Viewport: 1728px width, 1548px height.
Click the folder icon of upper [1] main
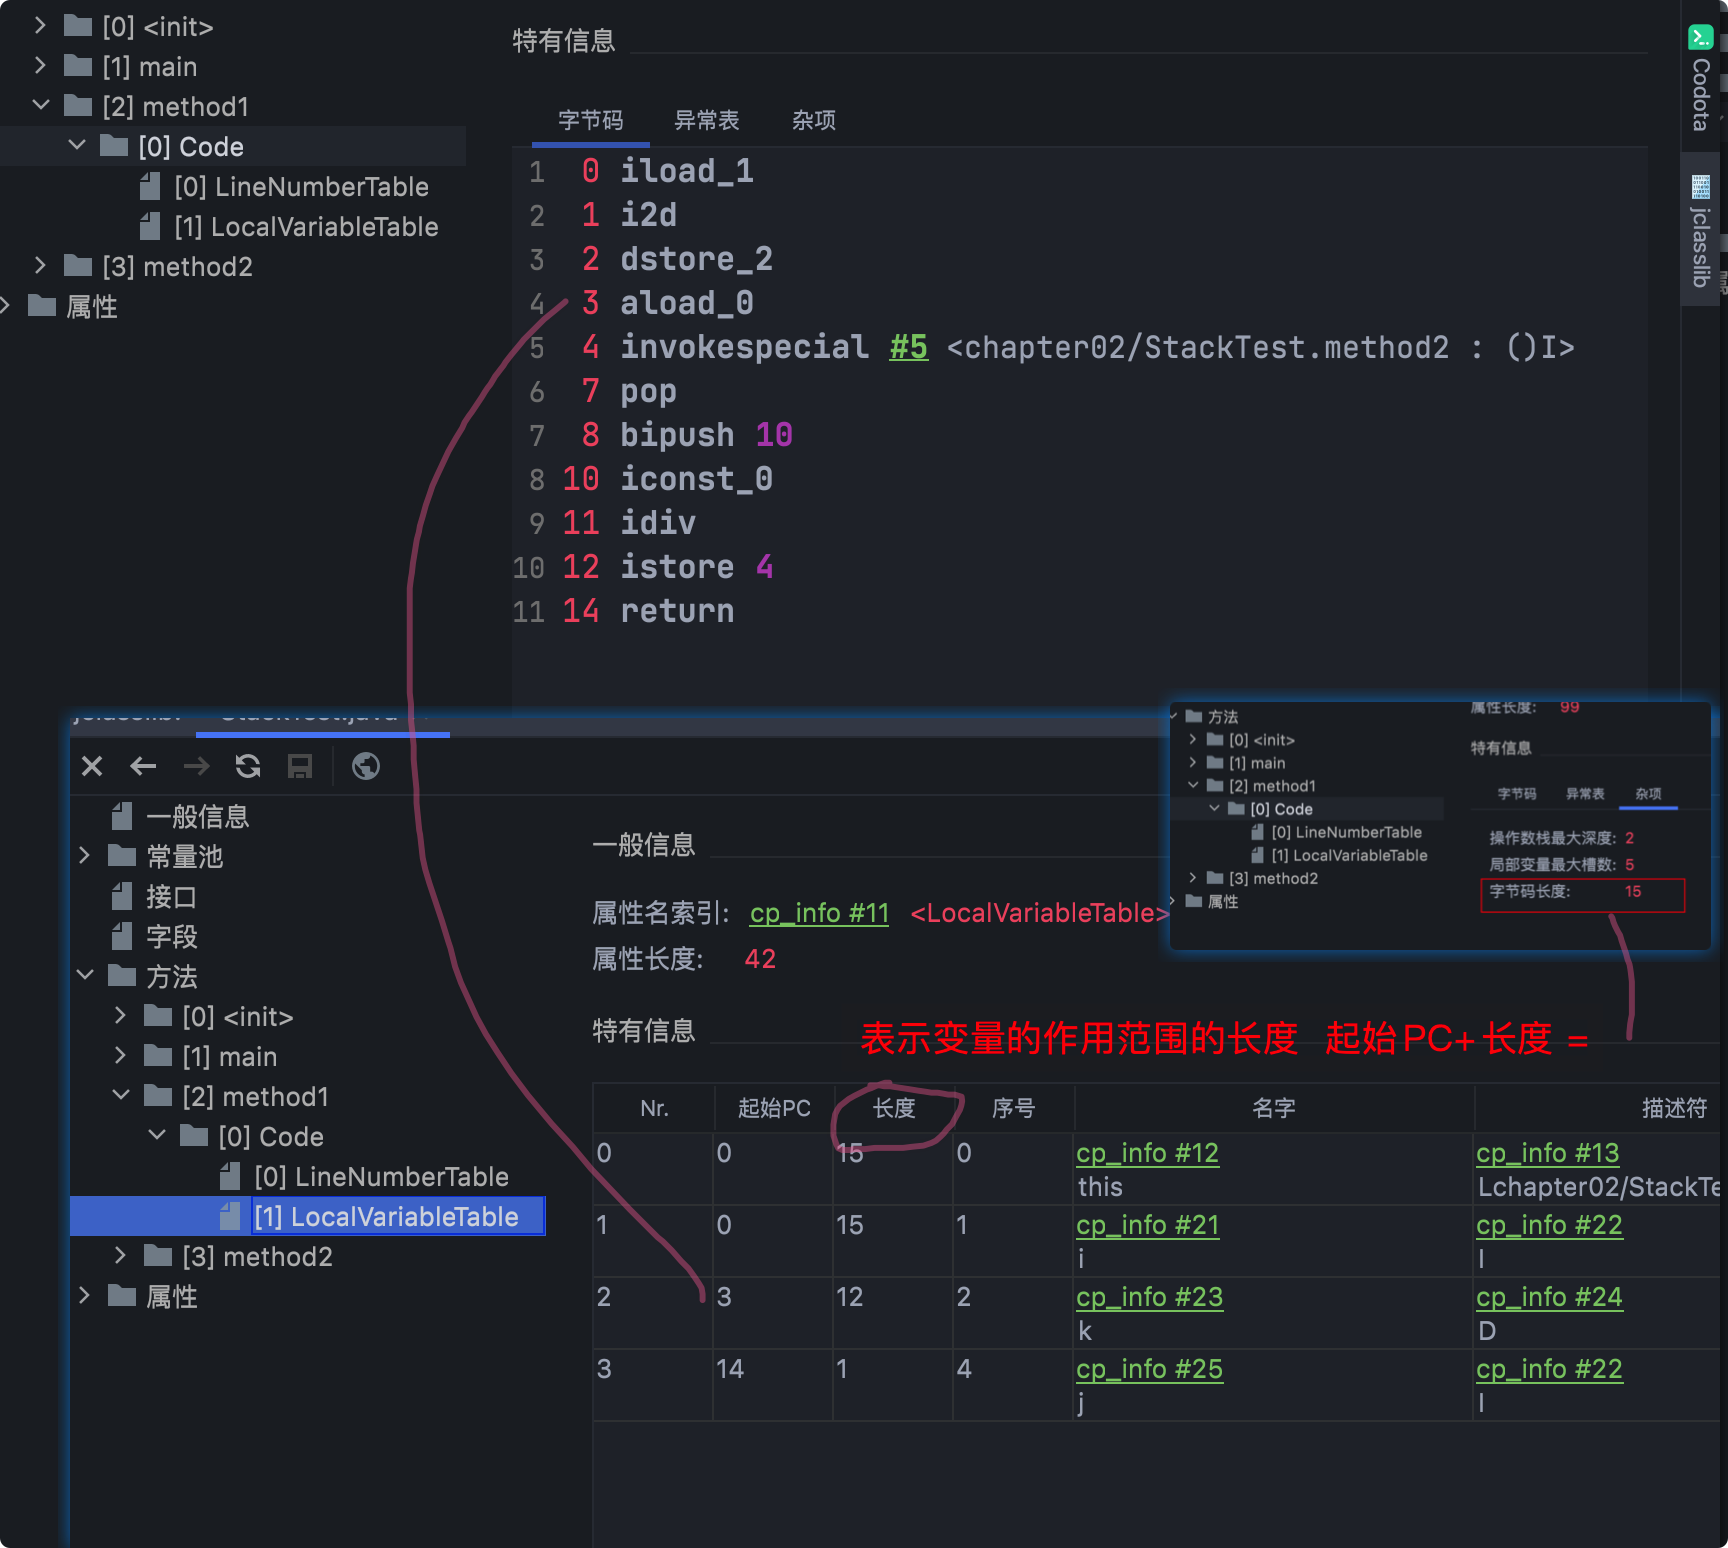[x=78, y=66]
